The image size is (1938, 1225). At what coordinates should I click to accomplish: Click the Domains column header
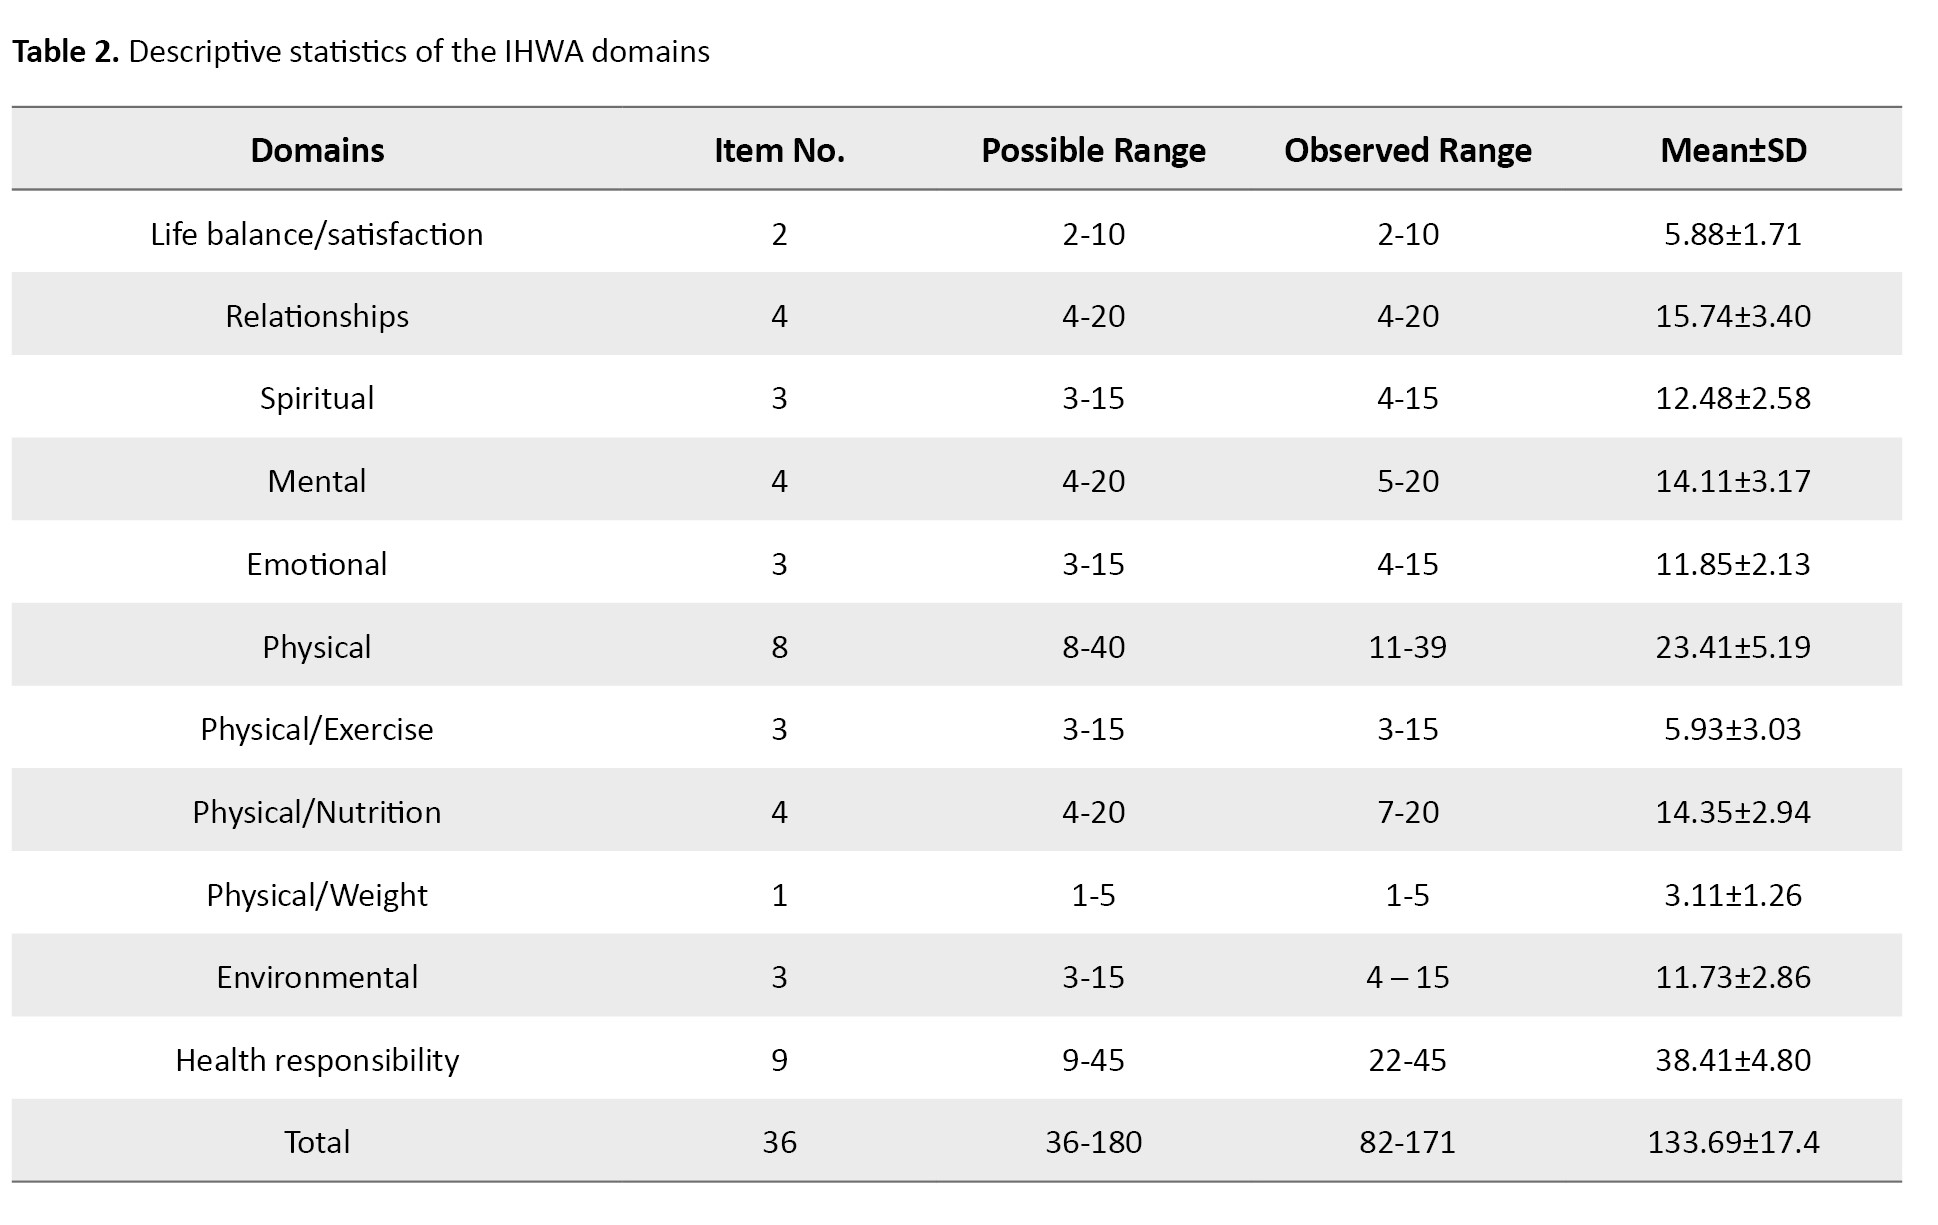tap(317, 150)
